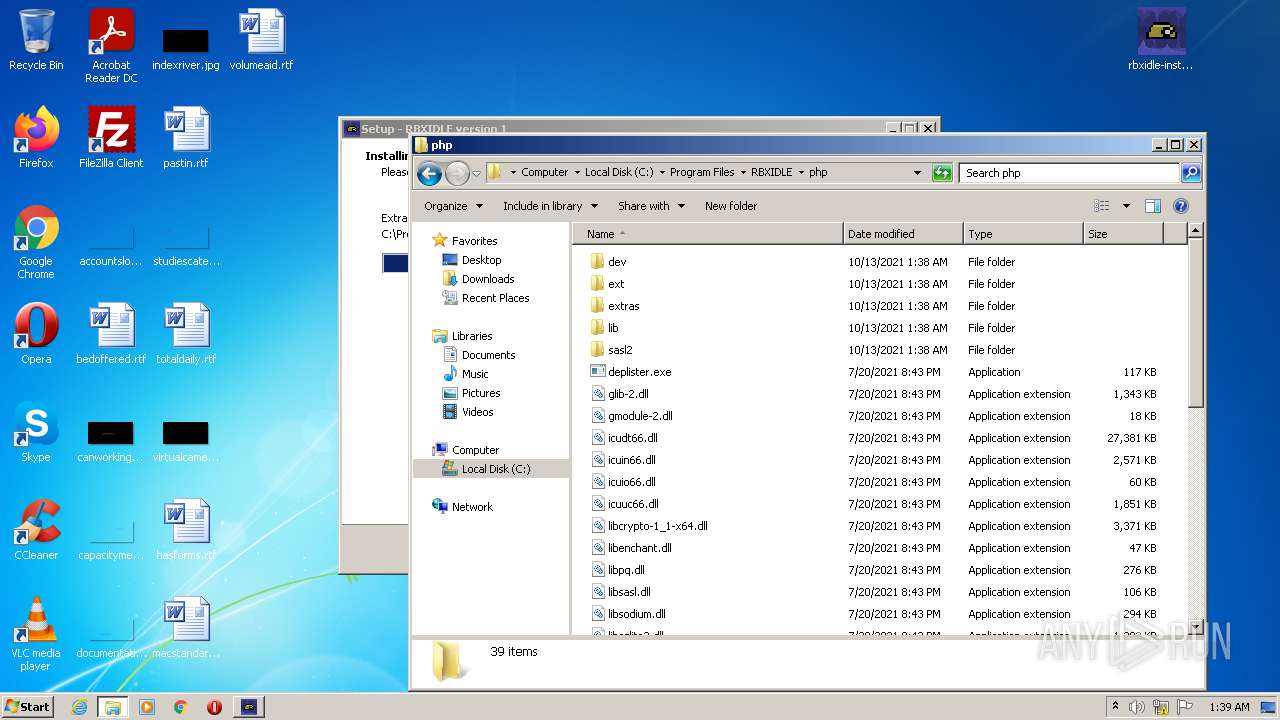Viewport: 1280px width, 720px height.
Task: Click Windows Media Player taskbar icon
Action: click(x=147, y=707)
